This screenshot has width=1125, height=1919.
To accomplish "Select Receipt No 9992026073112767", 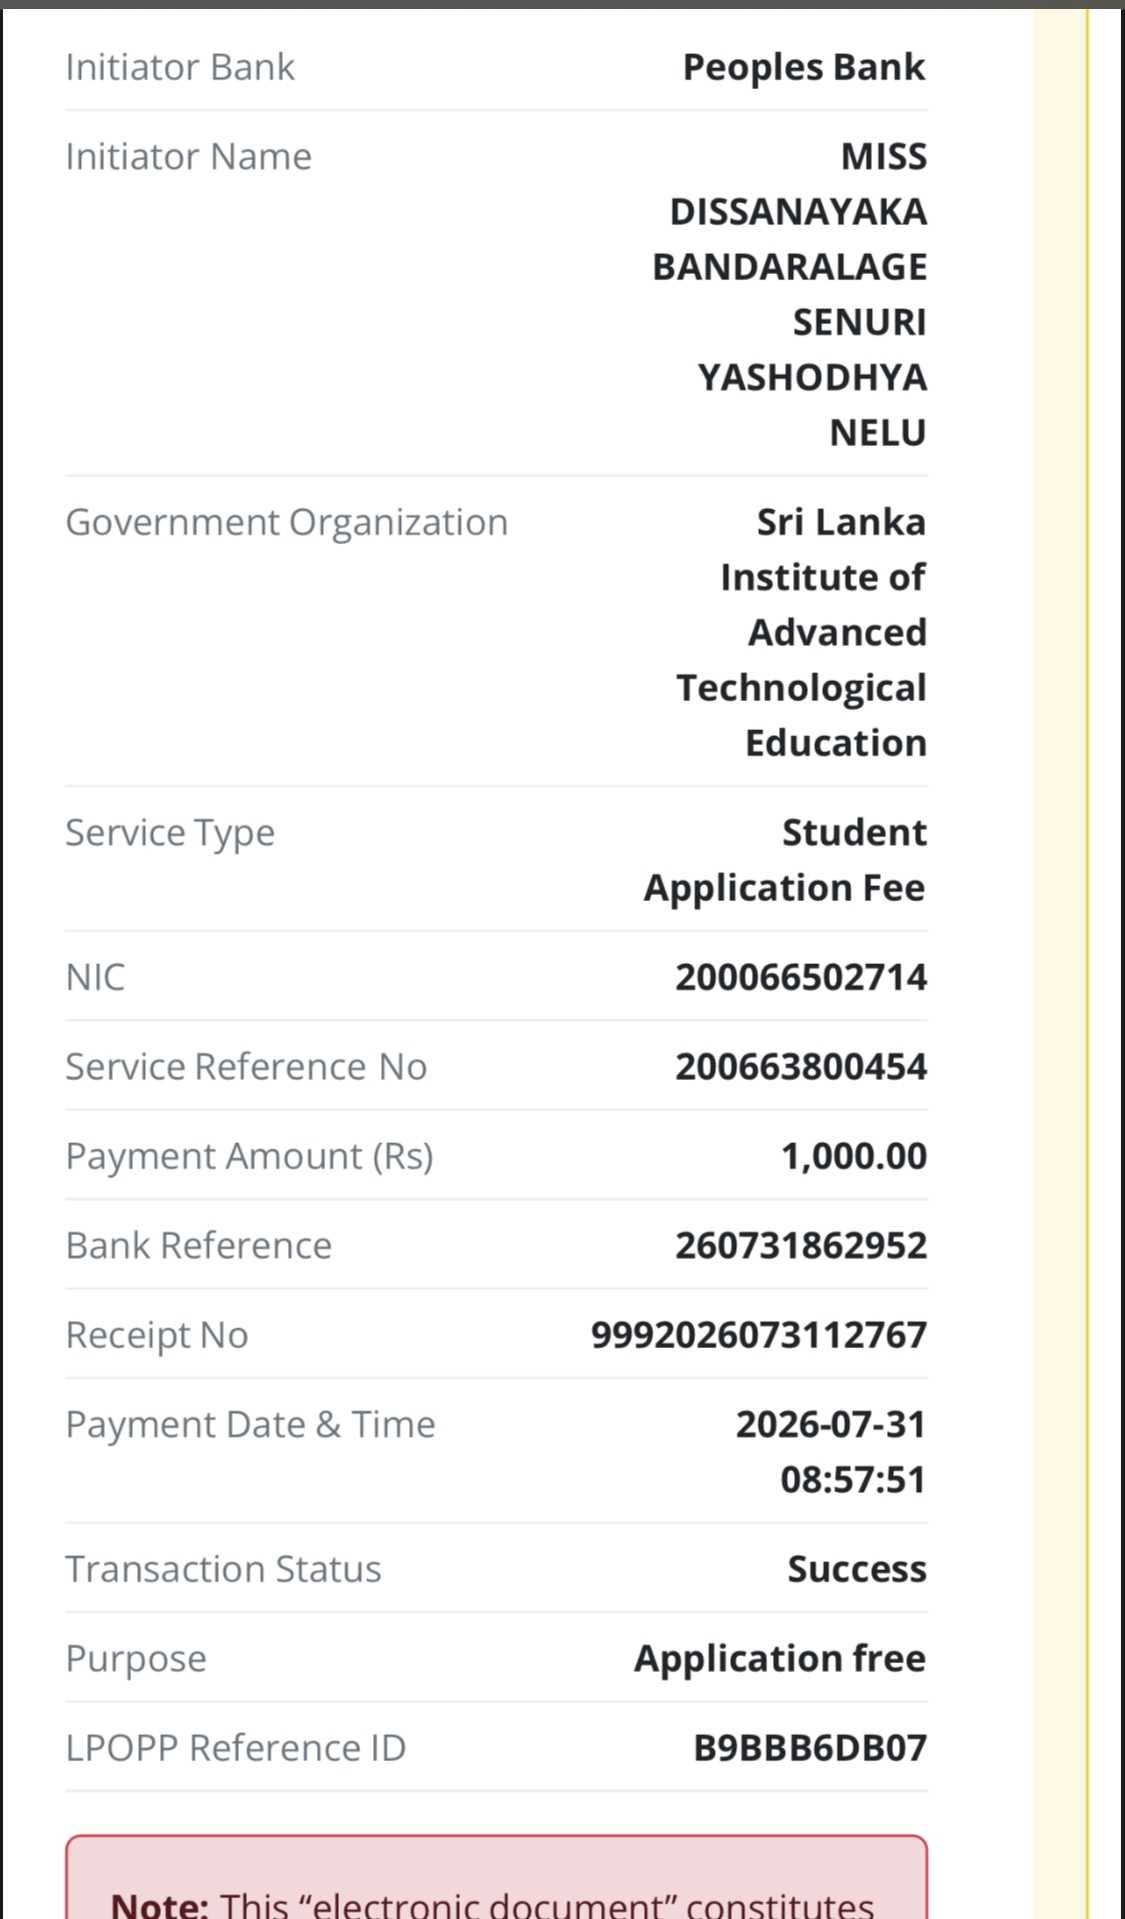I will 759,1335.
